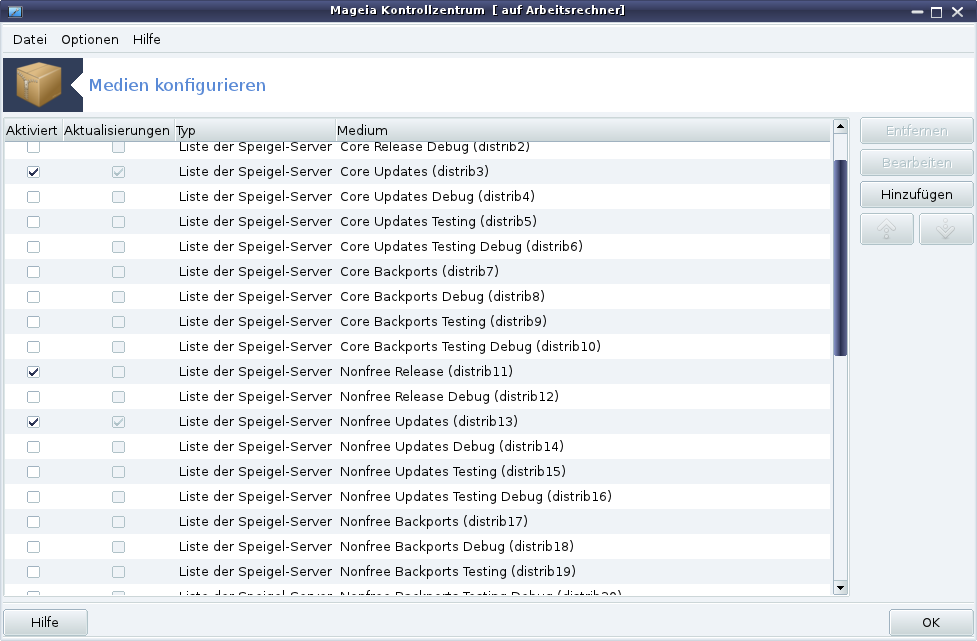Click the move-down arrow button
The height and width of the screenshot is (641, 977).
pyautogui.click(x=945, y=229)
